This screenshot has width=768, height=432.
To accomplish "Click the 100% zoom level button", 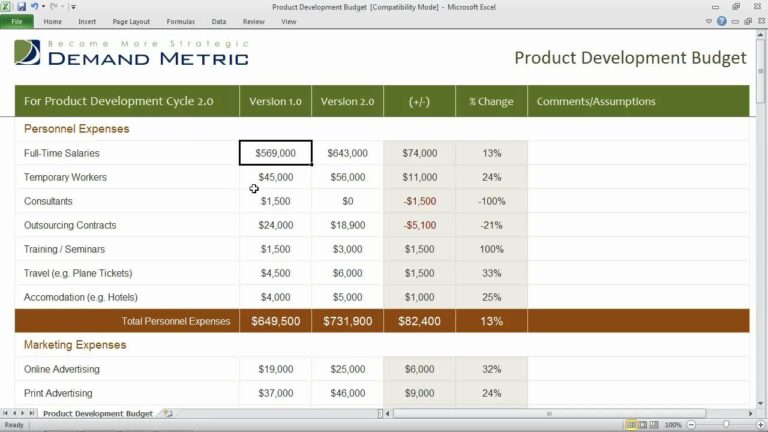I will click(674, 425).
